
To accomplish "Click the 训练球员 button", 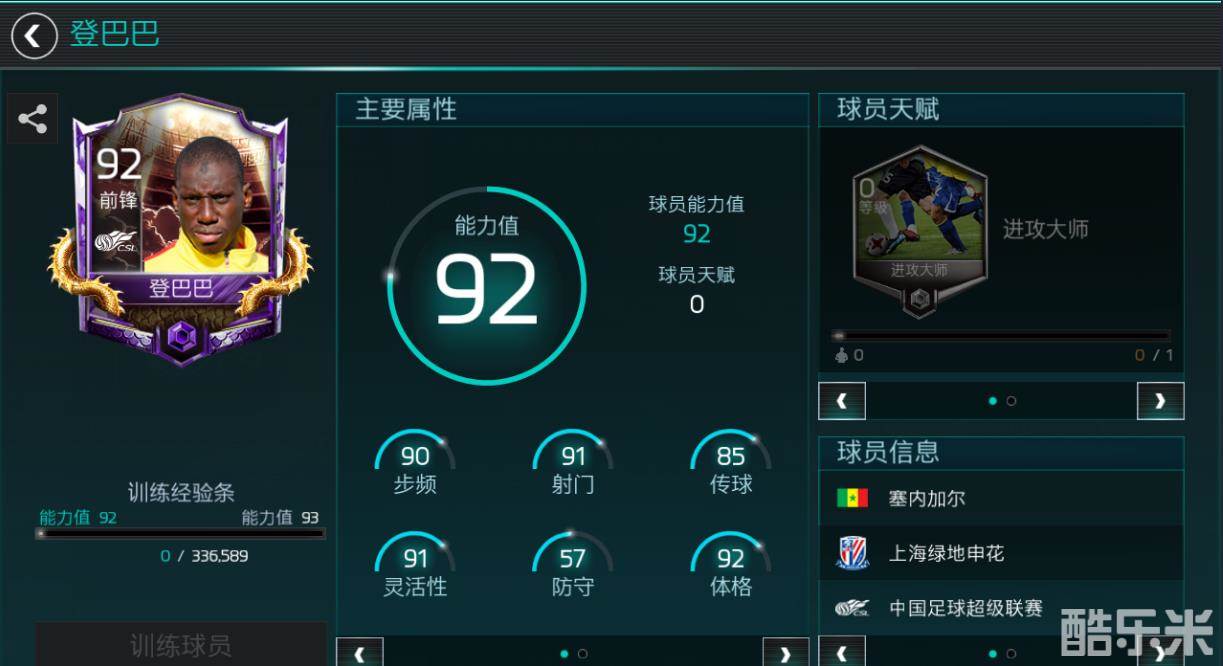I will point(181,644).
